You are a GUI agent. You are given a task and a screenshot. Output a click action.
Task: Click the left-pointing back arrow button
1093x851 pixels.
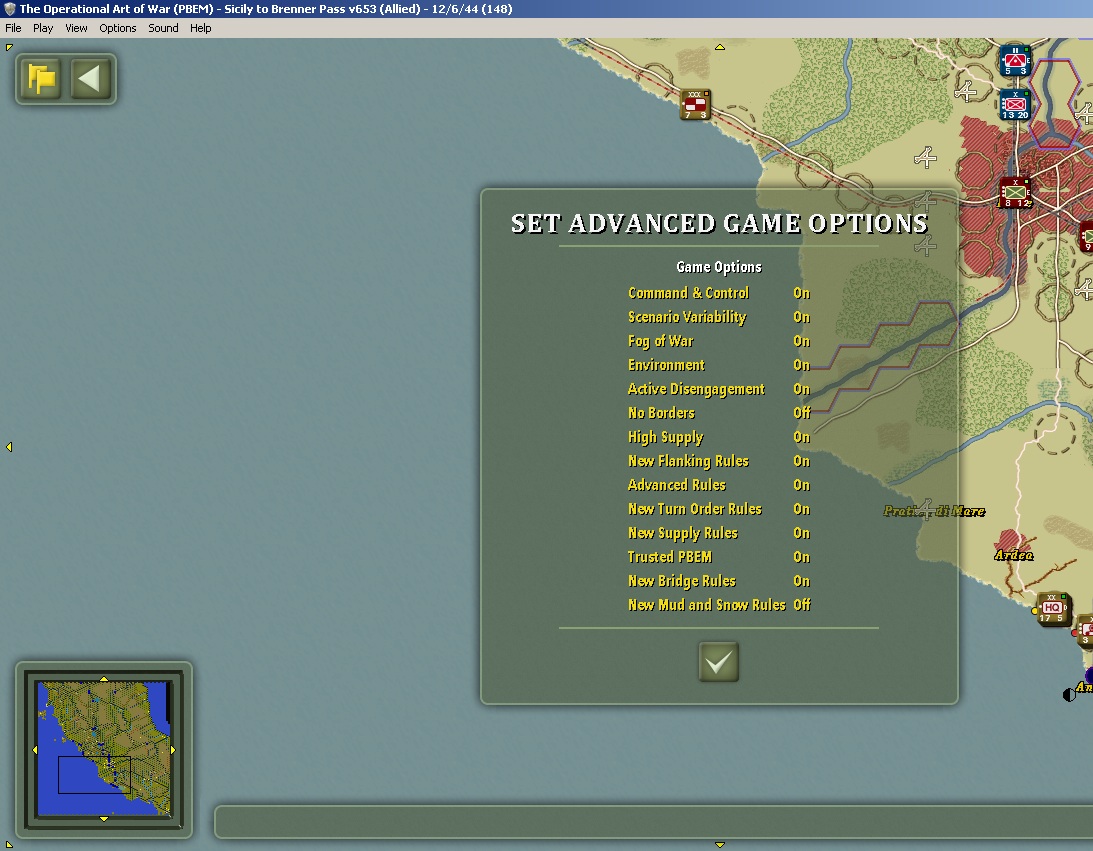coord(91,79)
